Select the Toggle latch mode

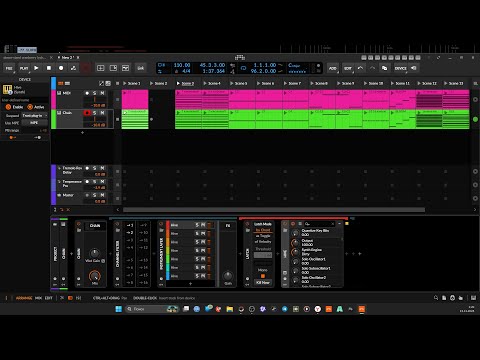point(263,236)
